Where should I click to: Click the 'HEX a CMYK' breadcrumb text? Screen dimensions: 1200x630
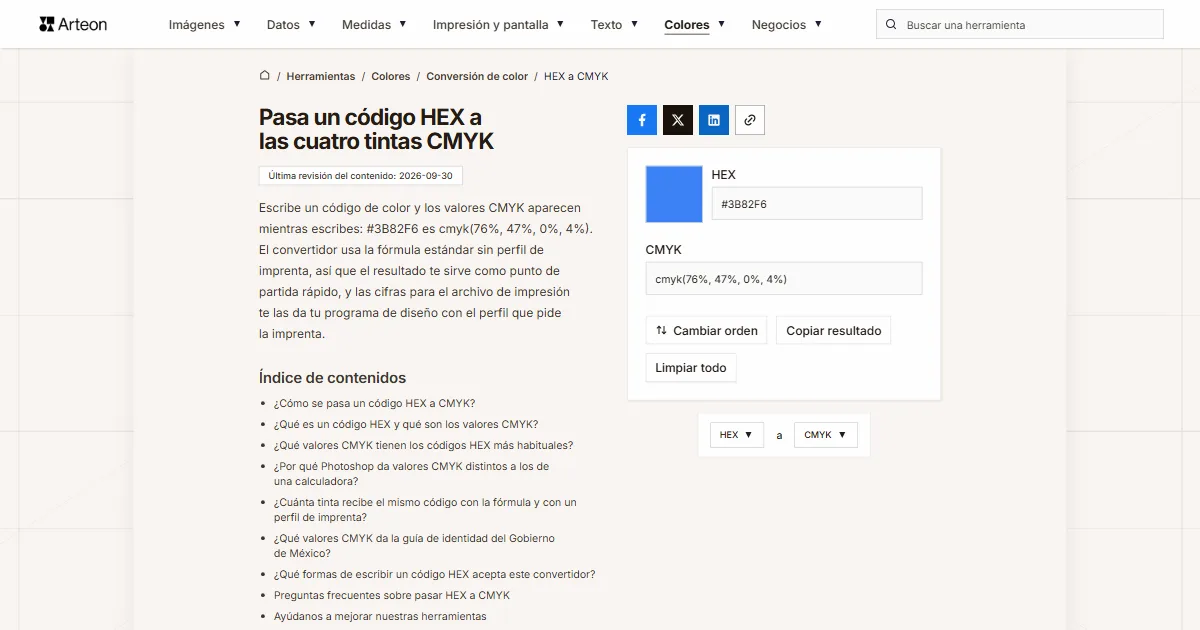pyautogui.click(x=576, y=76)
